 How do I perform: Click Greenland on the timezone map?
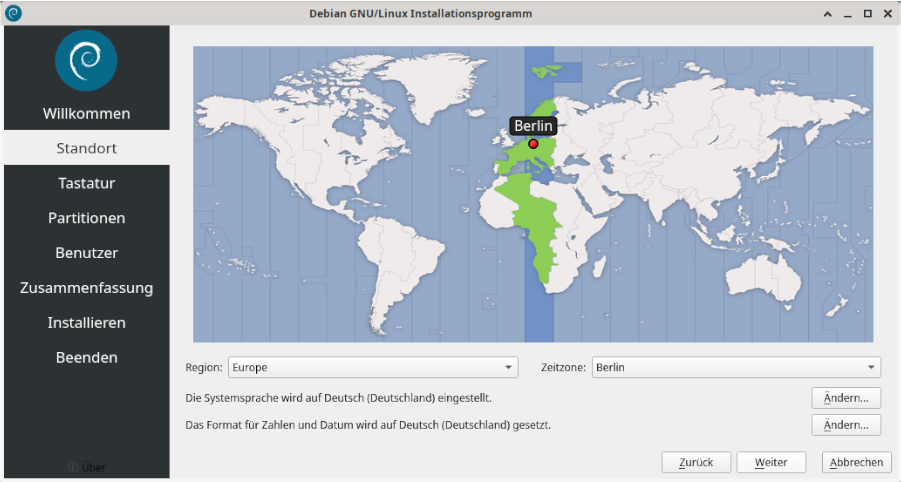tap(437, 86)
